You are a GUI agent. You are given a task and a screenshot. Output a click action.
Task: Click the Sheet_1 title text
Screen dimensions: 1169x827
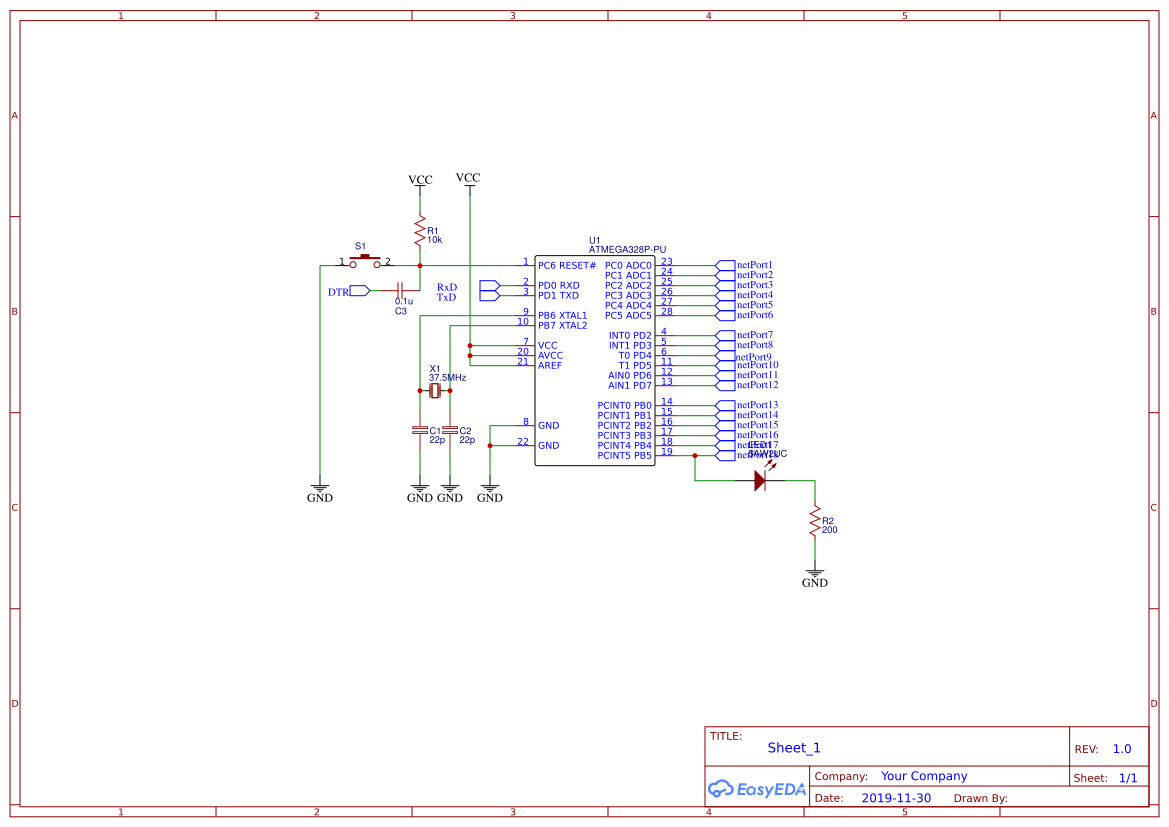tap(793, 747)
